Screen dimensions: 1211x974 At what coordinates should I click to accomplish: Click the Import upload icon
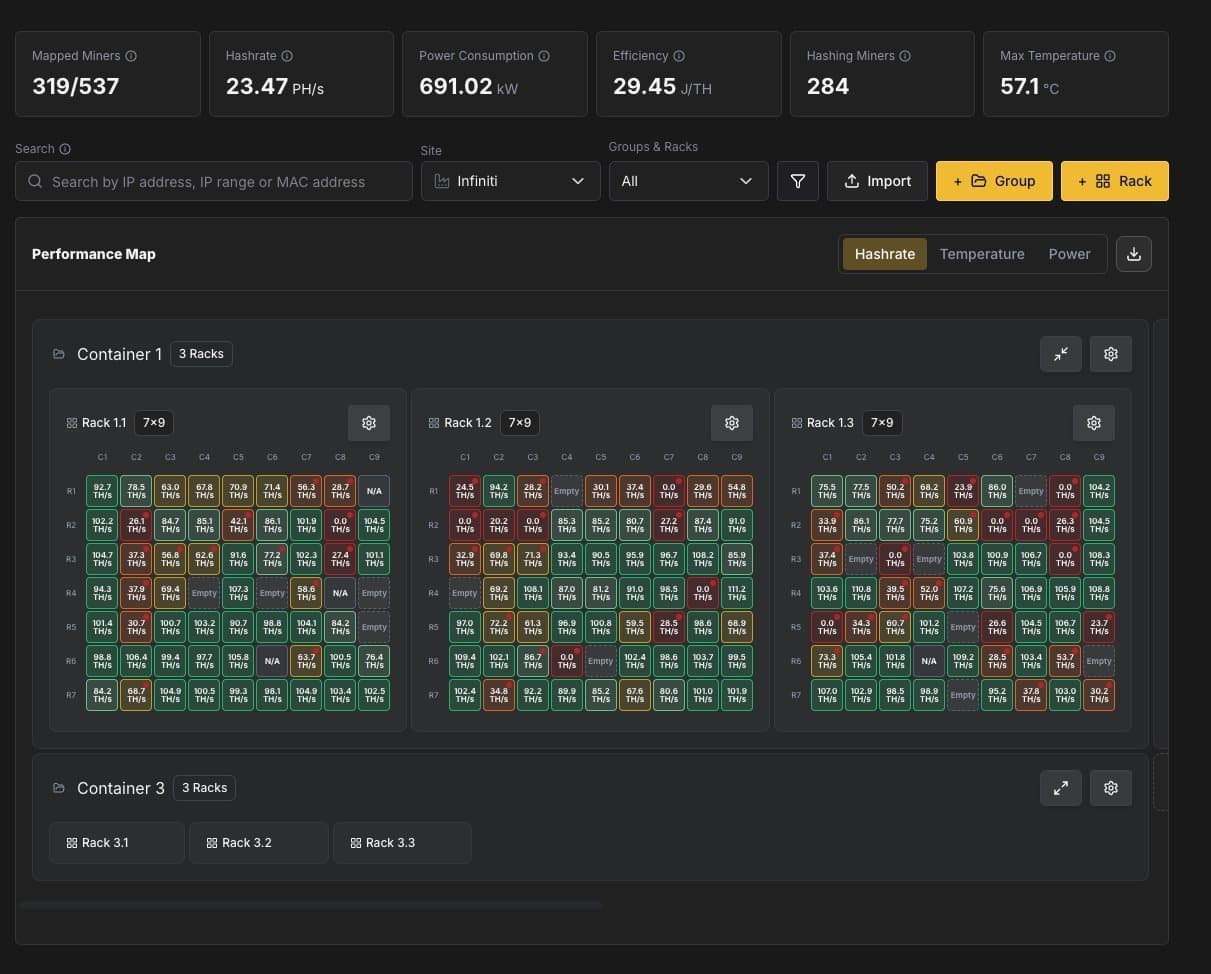point(852,181)
